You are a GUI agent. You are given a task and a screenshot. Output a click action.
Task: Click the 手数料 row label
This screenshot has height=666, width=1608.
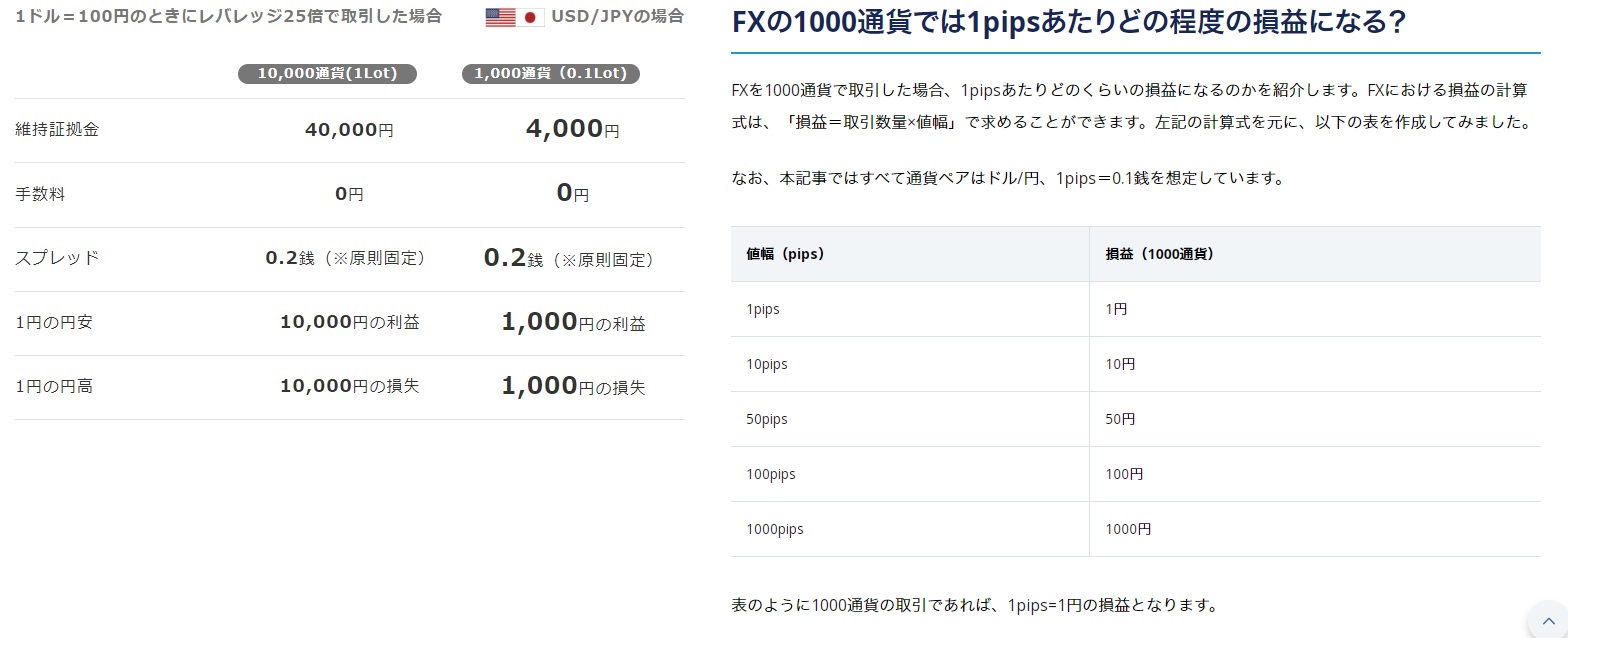pos(40,194)
